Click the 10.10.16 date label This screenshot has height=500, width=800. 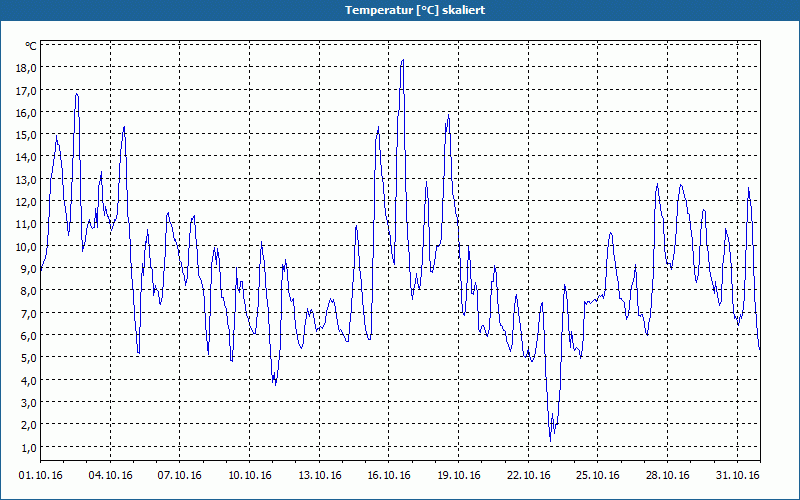[x=250, y=475]
